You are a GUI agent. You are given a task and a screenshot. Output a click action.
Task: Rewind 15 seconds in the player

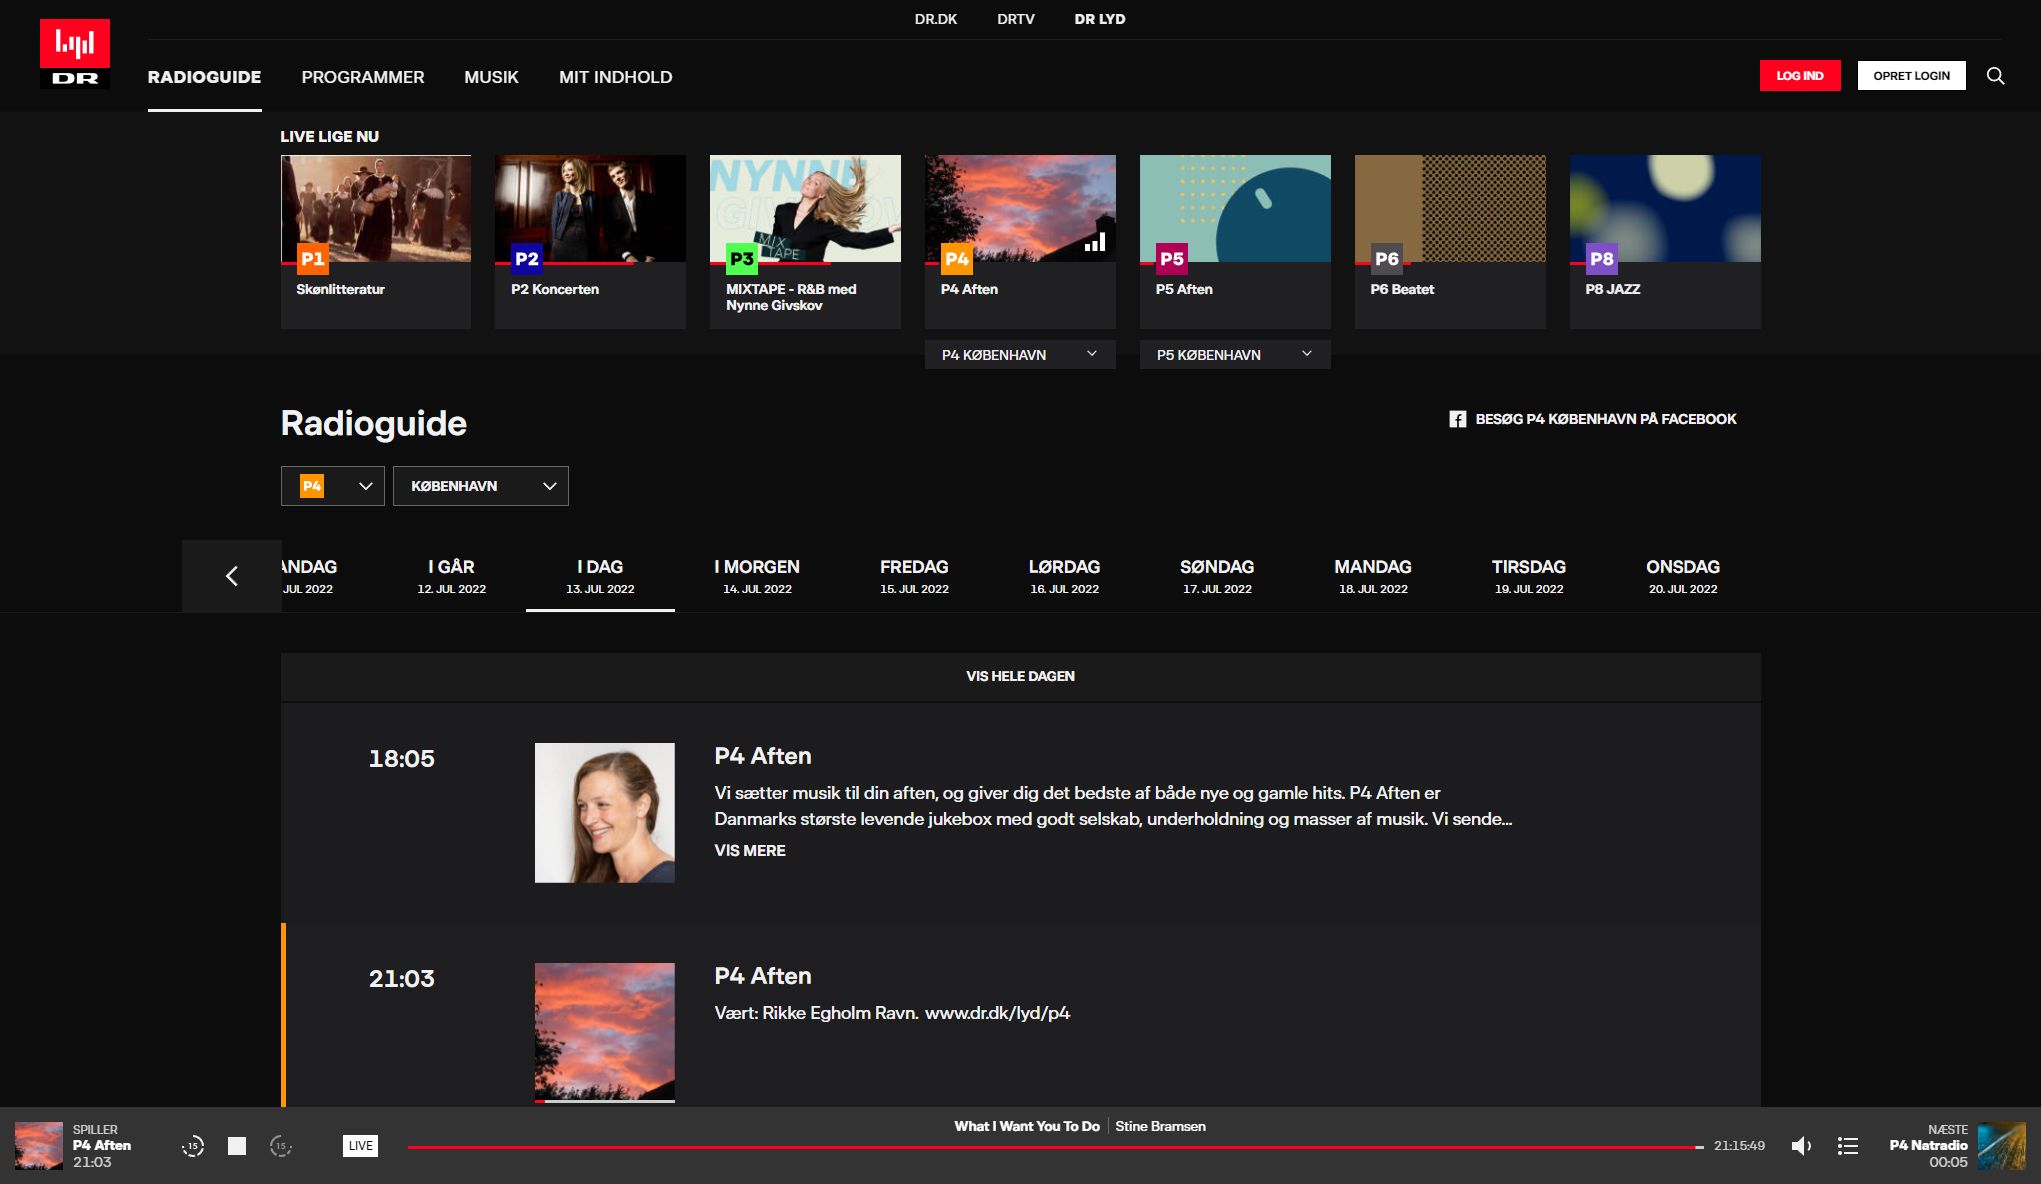coord(193,1146)
